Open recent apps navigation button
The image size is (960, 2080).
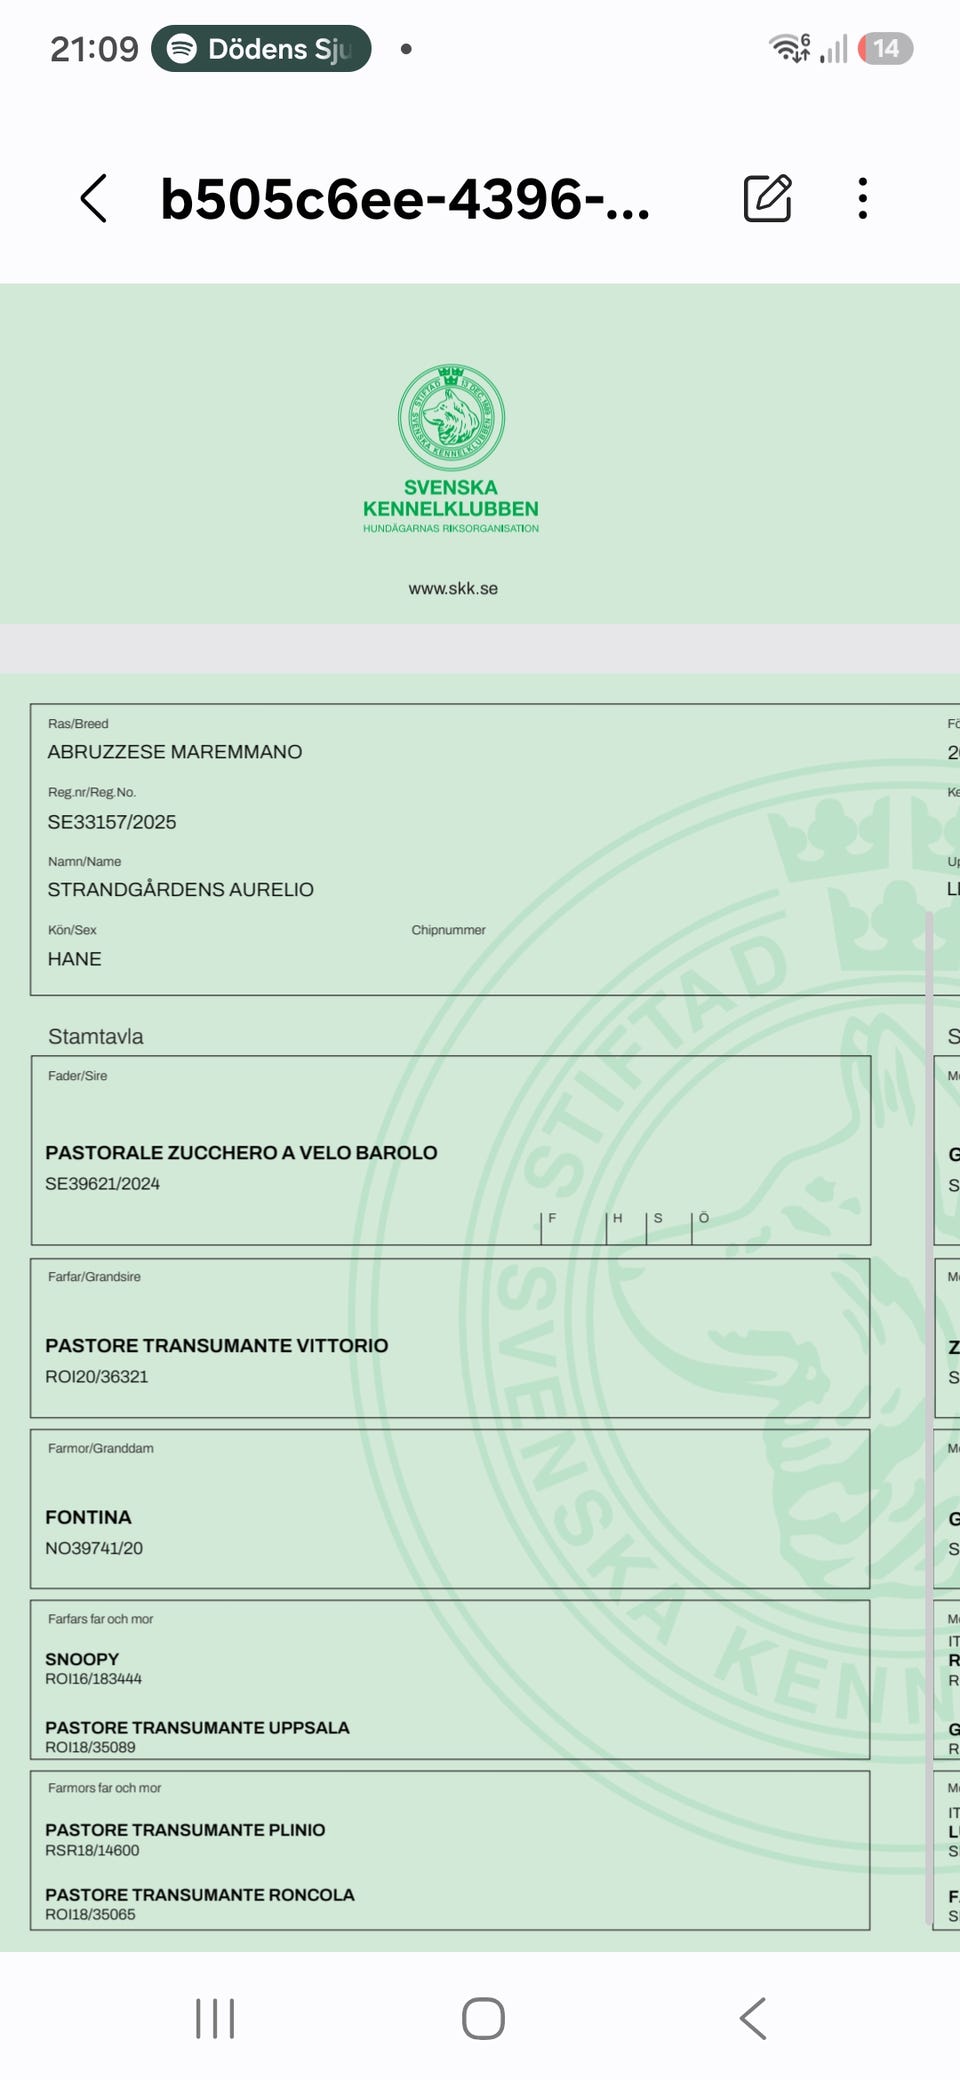[x=215, y=2018]
